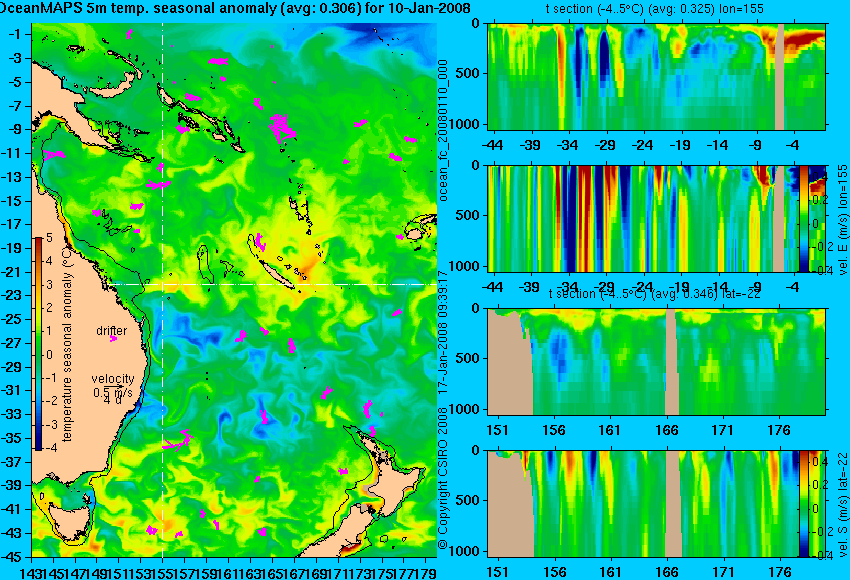850x580 pixels.
Task: Click the 'velocity' legend label on the map
Action: (x=113, y=379)
